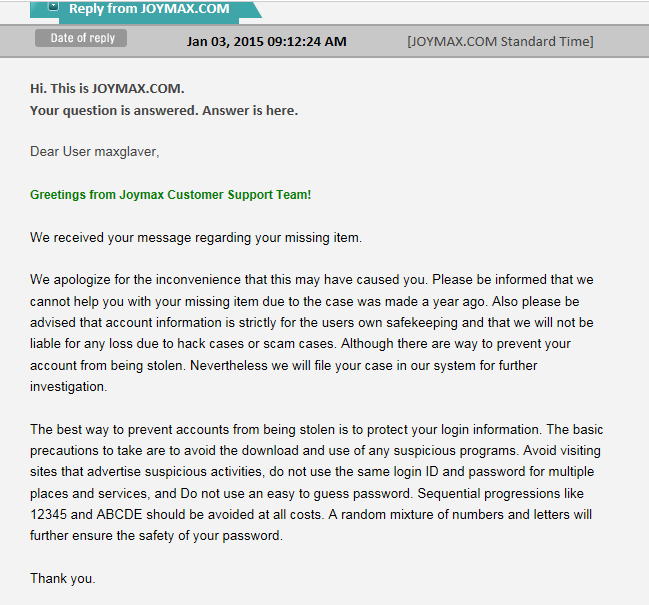The image size is (649, 605).
Task: Click the JOYMAX.COM Standard Time label
Action: point(500,41)
